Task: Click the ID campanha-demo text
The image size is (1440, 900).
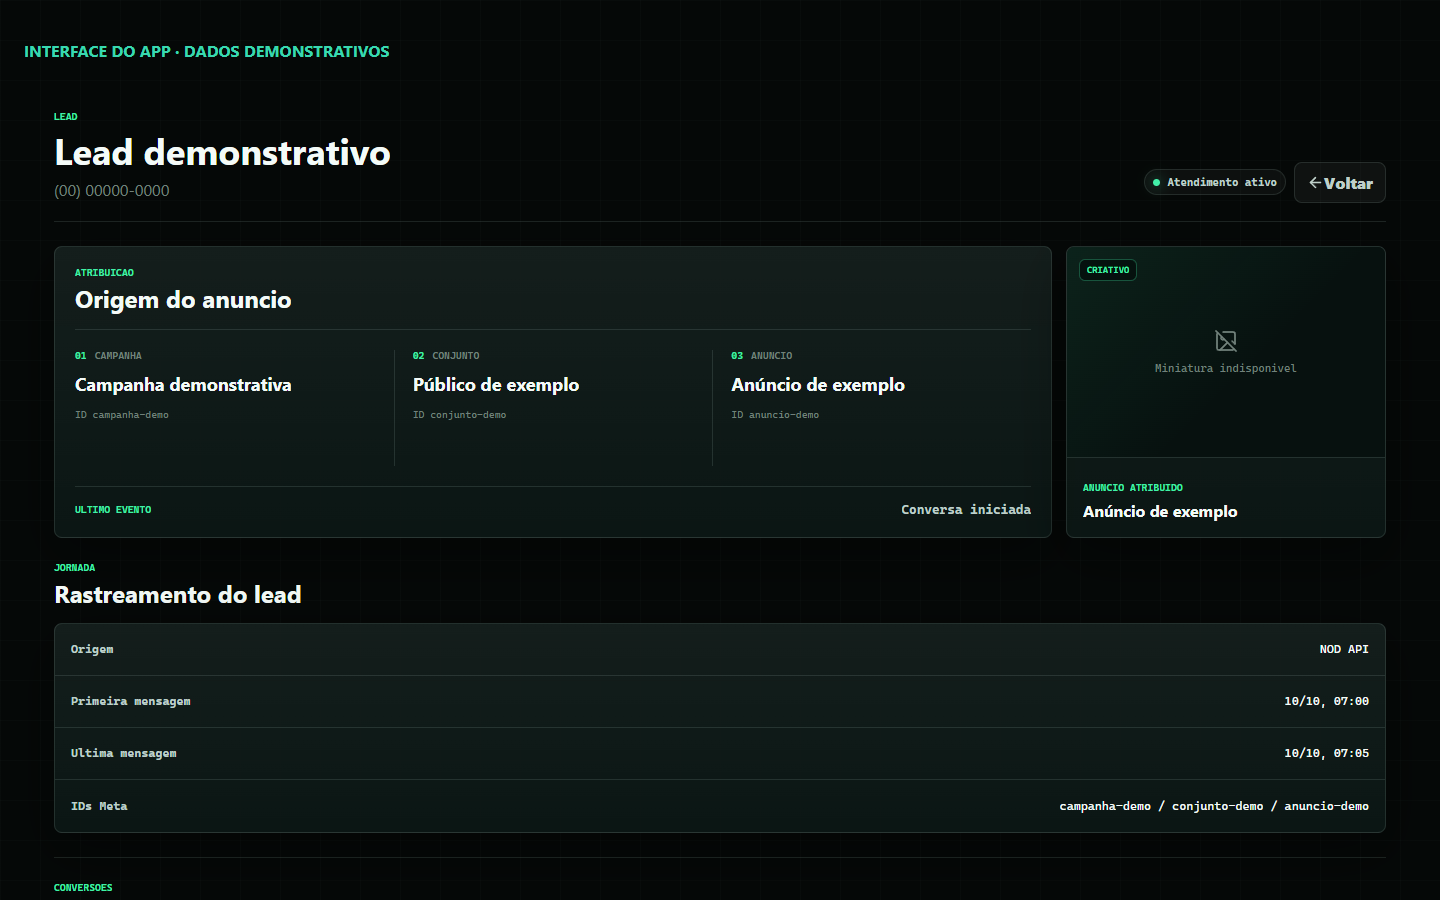Action: (122, 415)
